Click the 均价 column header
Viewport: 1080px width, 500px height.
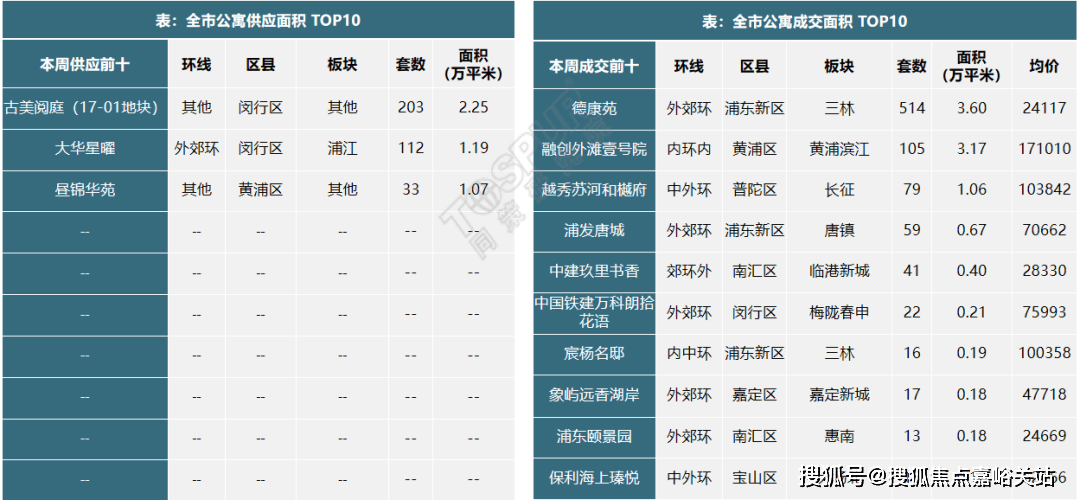(x=1044, y=67)
